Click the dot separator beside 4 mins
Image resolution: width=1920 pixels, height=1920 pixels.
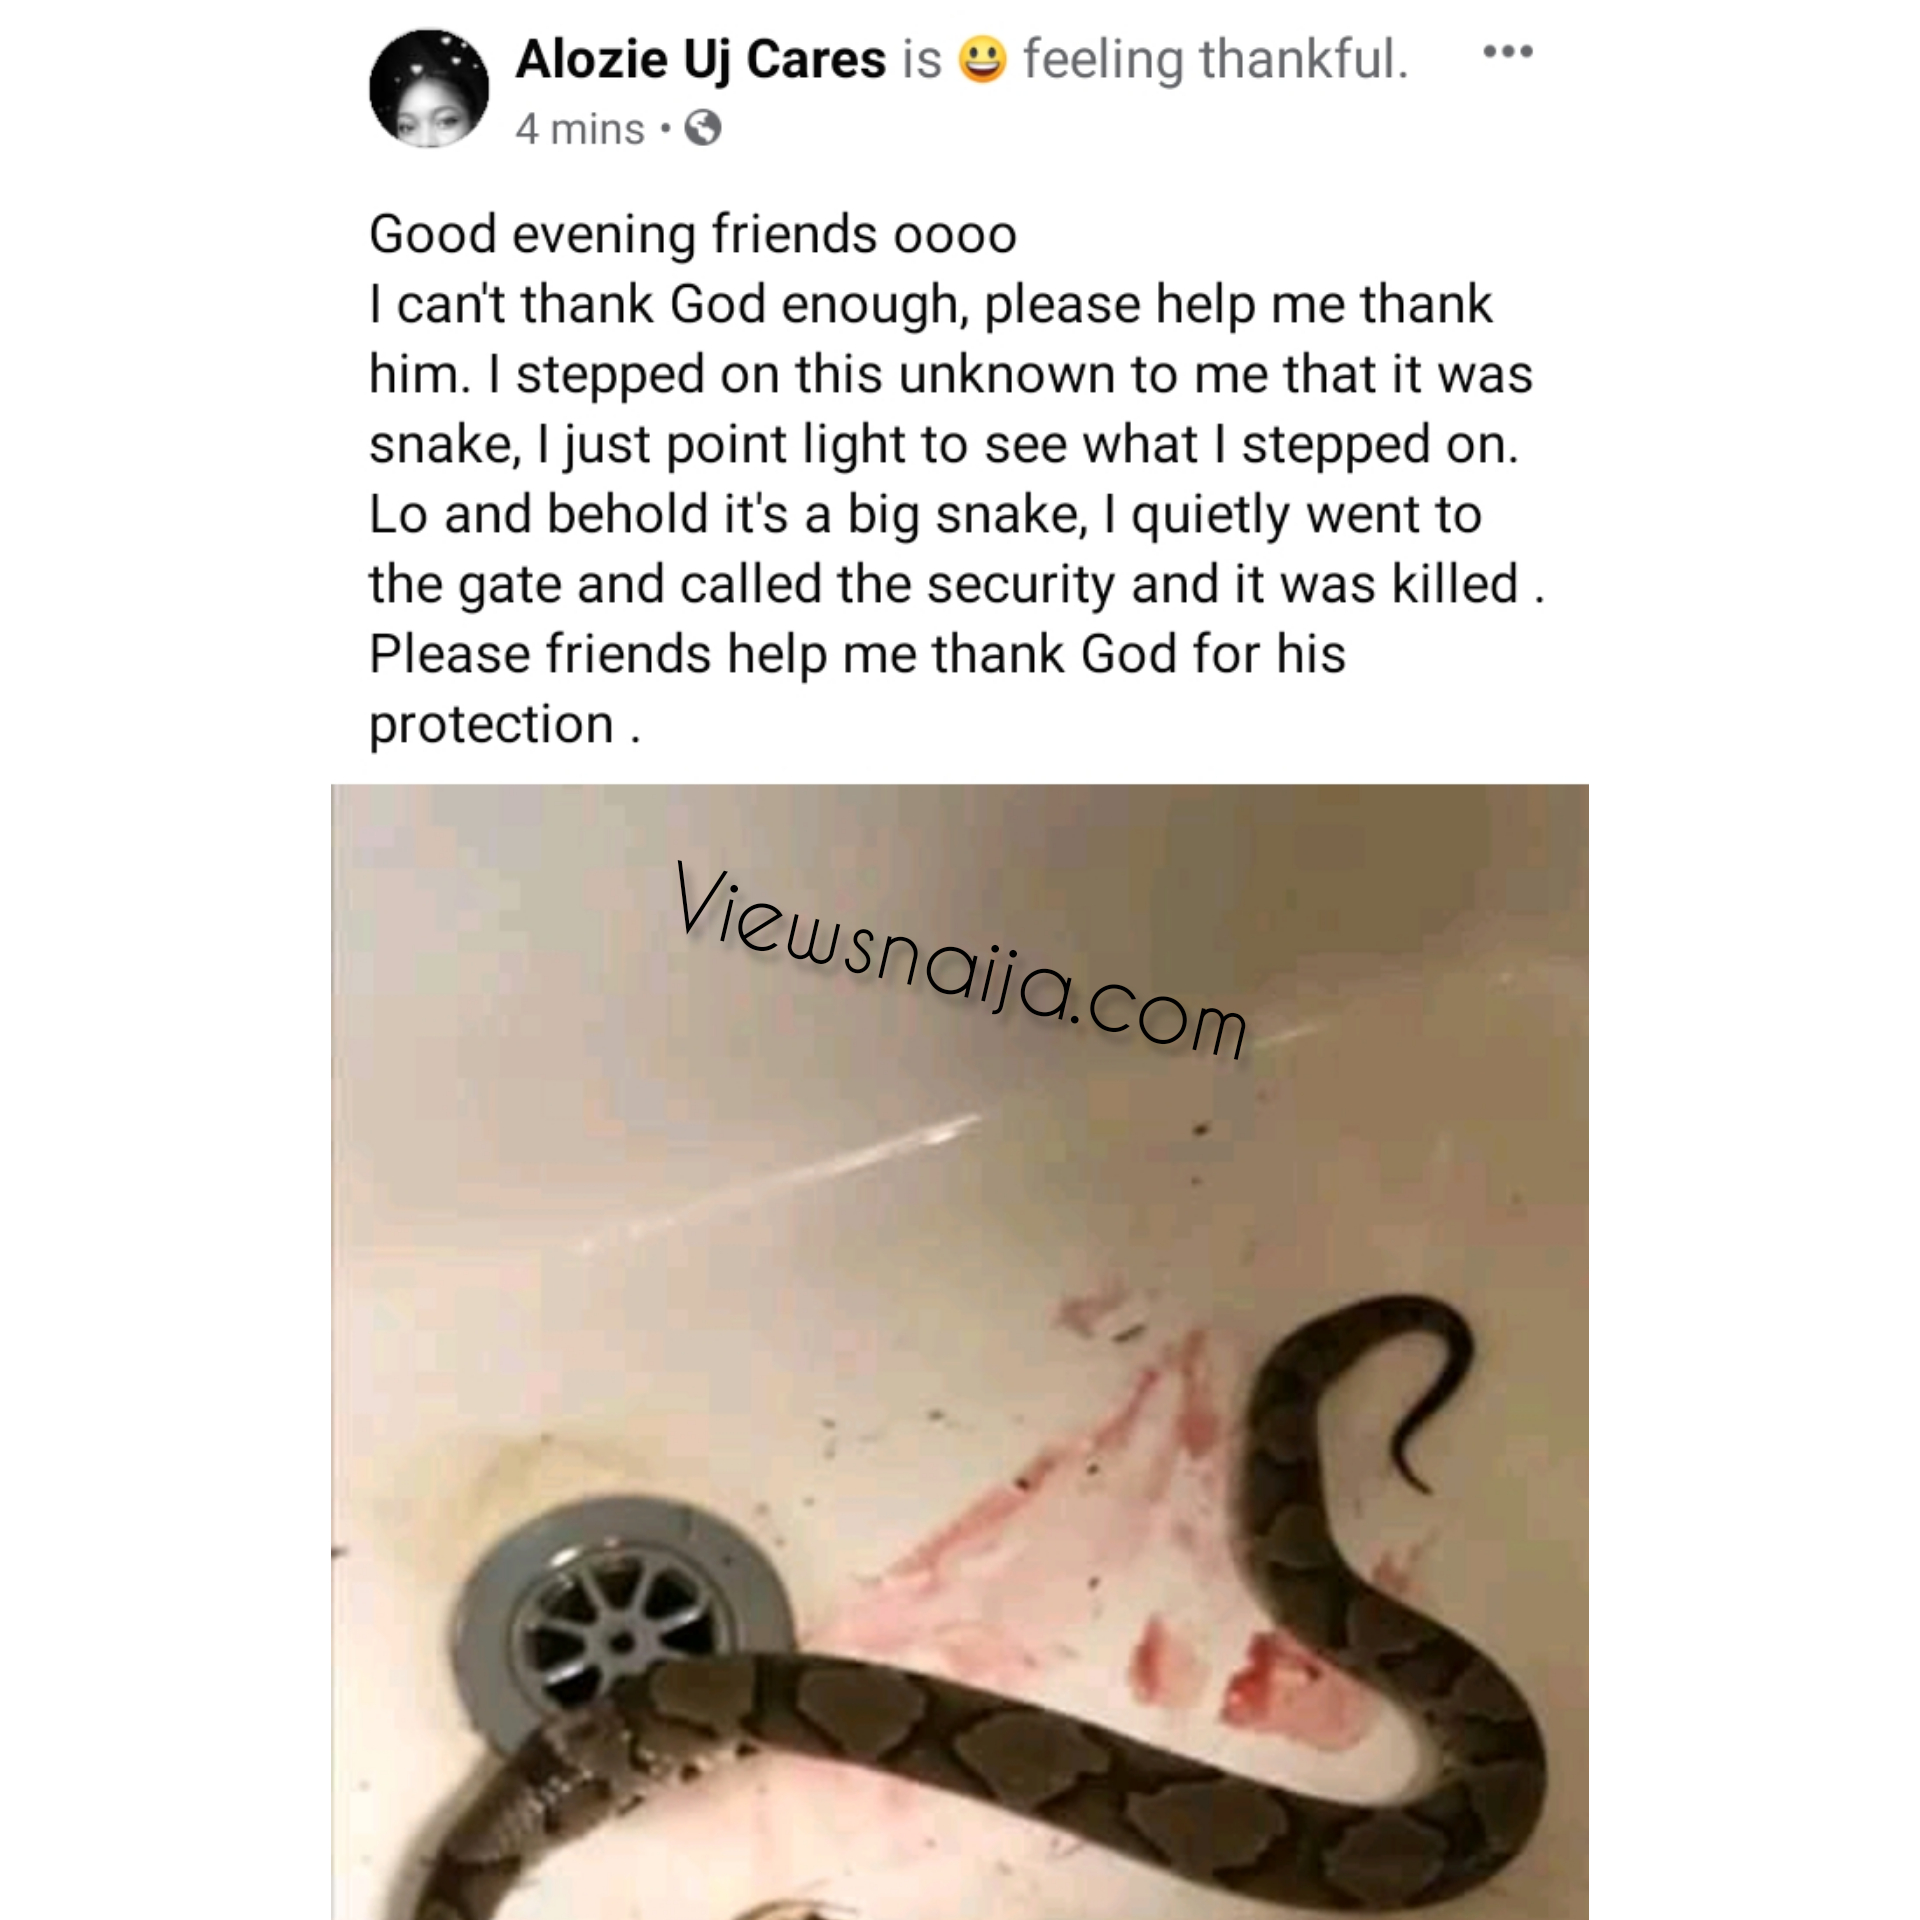[665, 130]
